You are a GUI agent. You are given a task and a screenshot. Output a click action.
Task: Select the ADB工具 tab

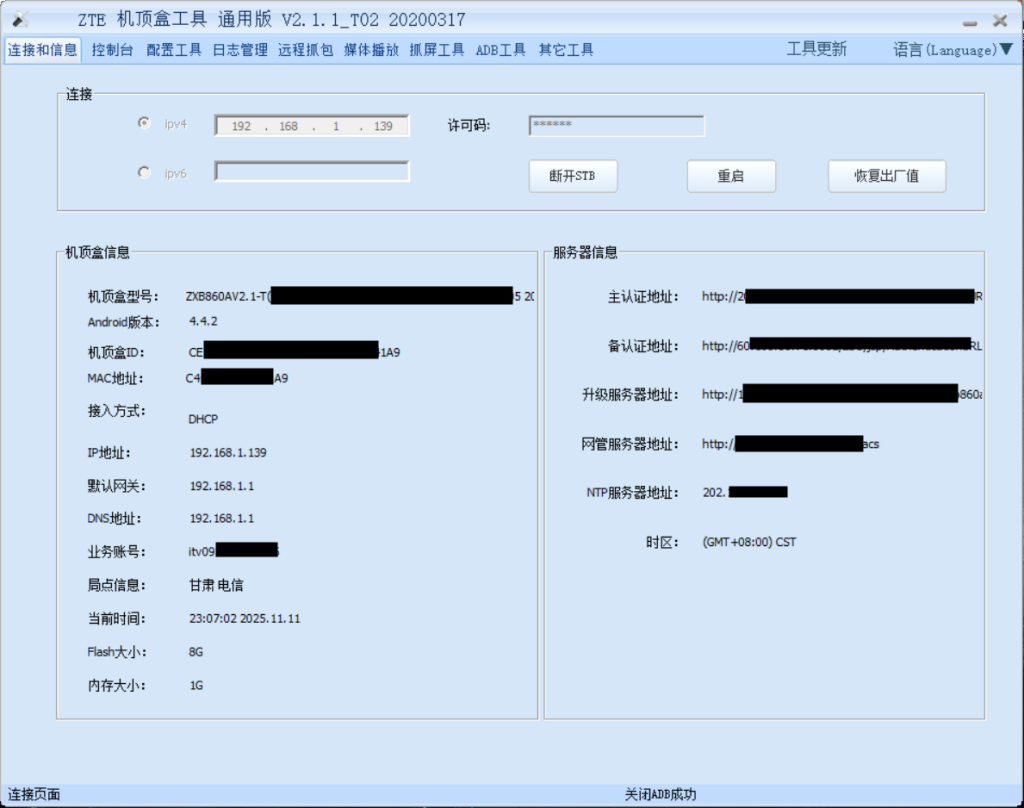pos(501,49)
